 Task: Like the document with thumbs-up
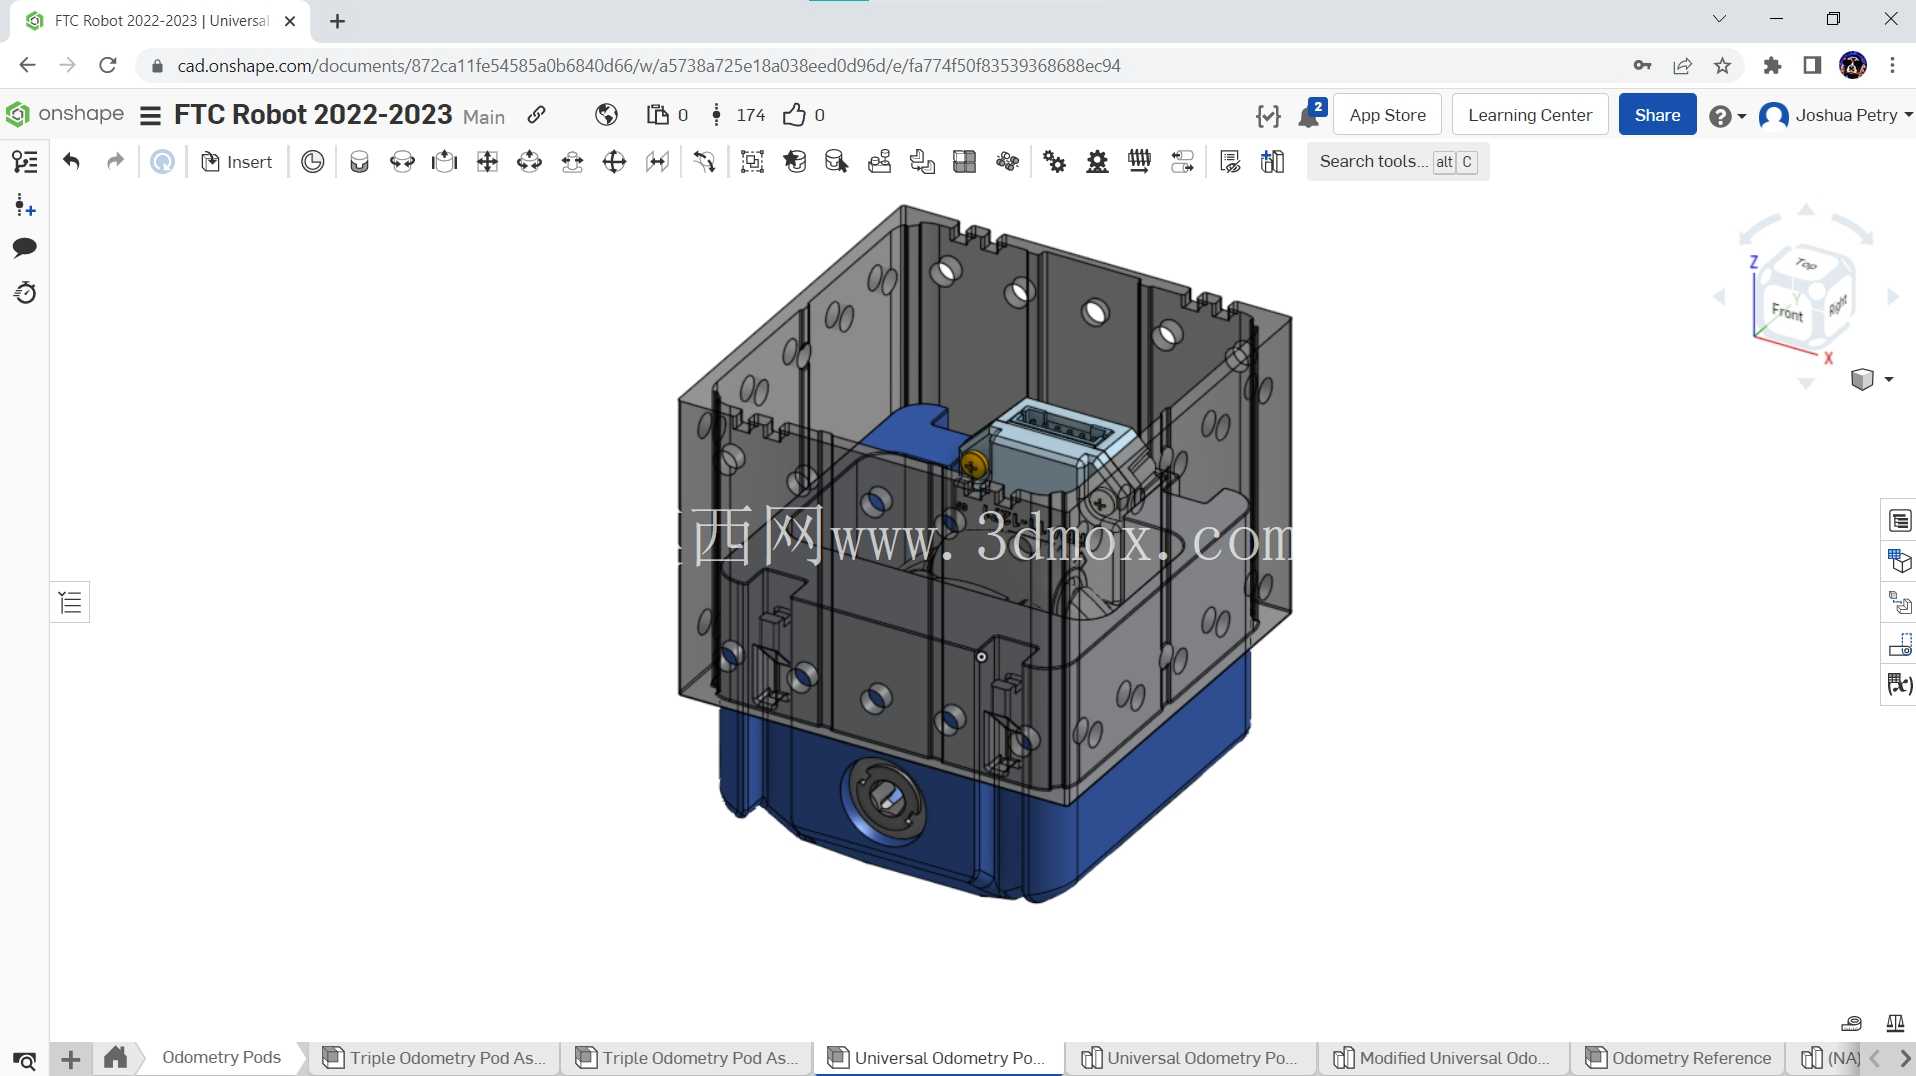794,115
